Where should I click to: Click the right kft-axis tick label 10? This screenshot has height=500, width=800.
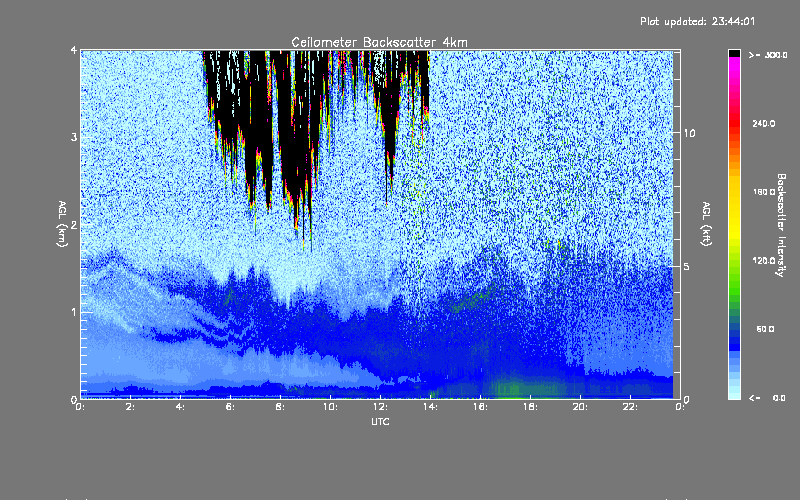point(689,133)
